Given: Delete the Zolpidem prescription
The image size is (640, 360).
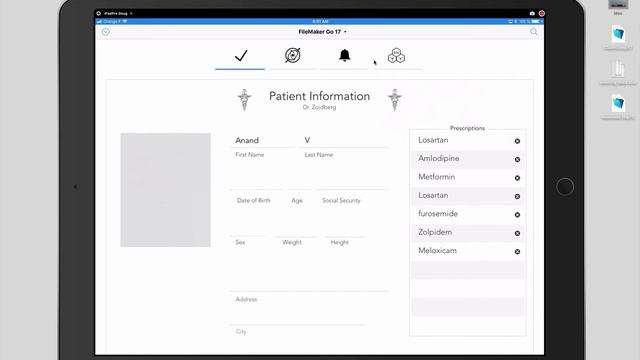Looking at the screenshot, I should point(517,233).
